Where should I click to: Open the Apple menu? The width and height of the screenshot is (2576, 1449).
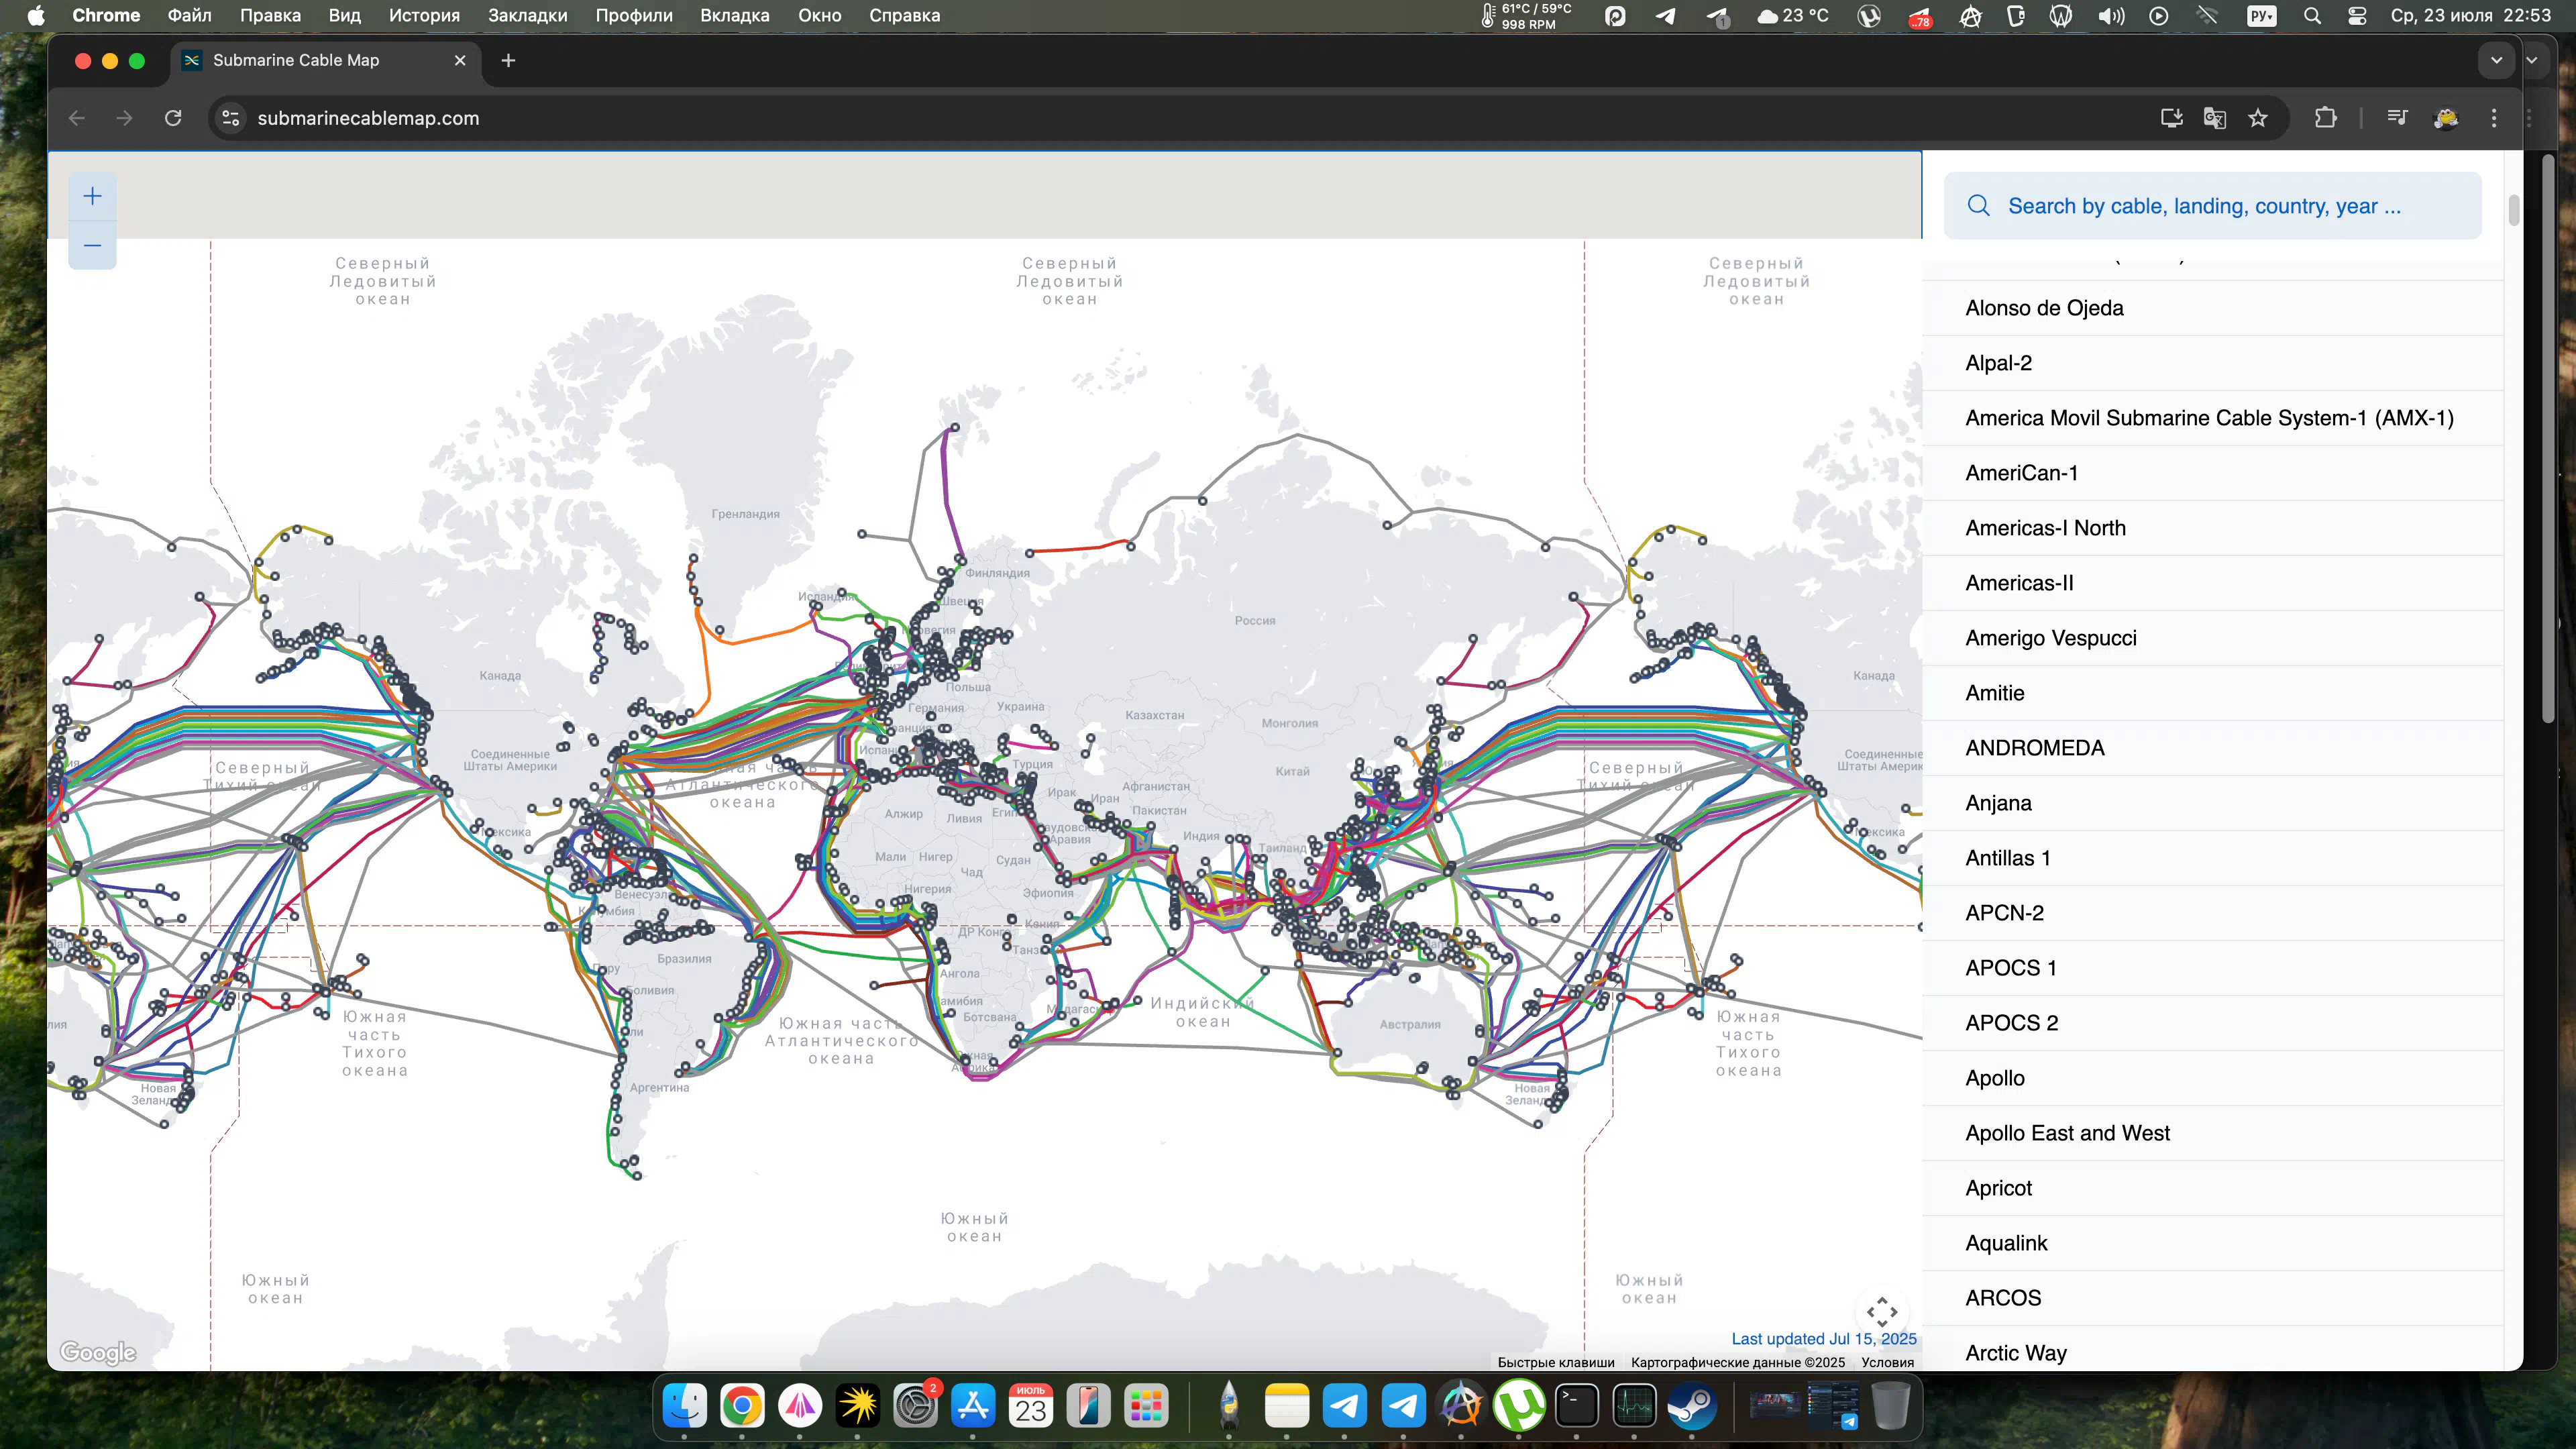36,15
